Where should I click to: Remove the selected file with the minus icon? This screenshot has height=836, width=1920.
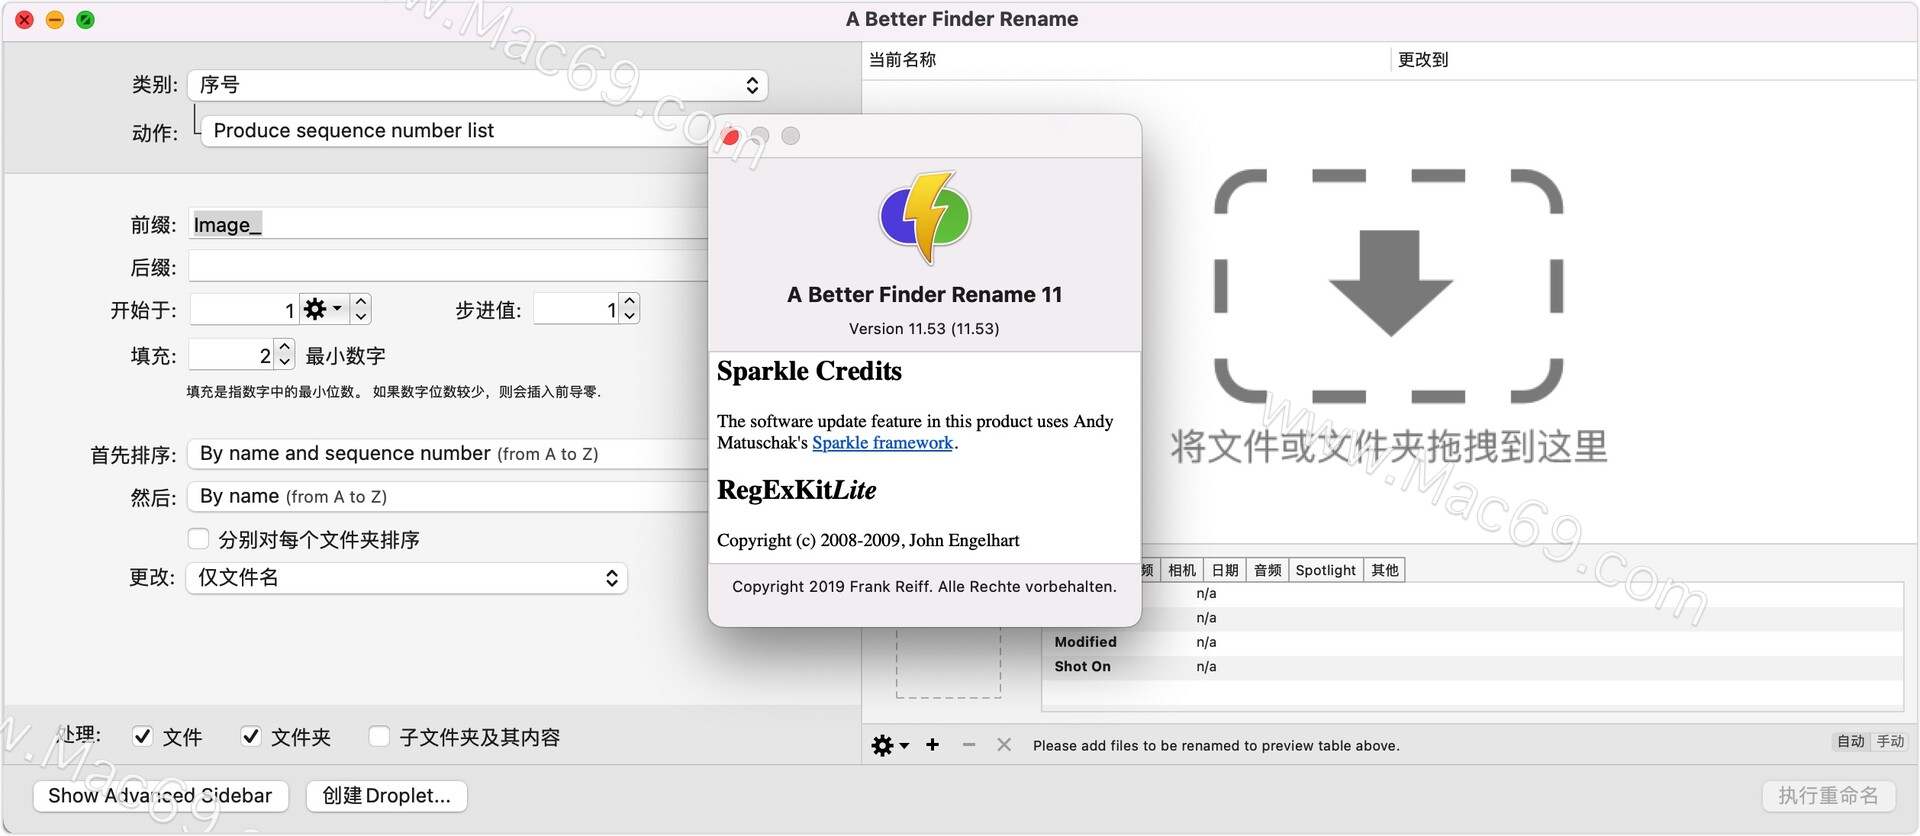click(969, 745)
